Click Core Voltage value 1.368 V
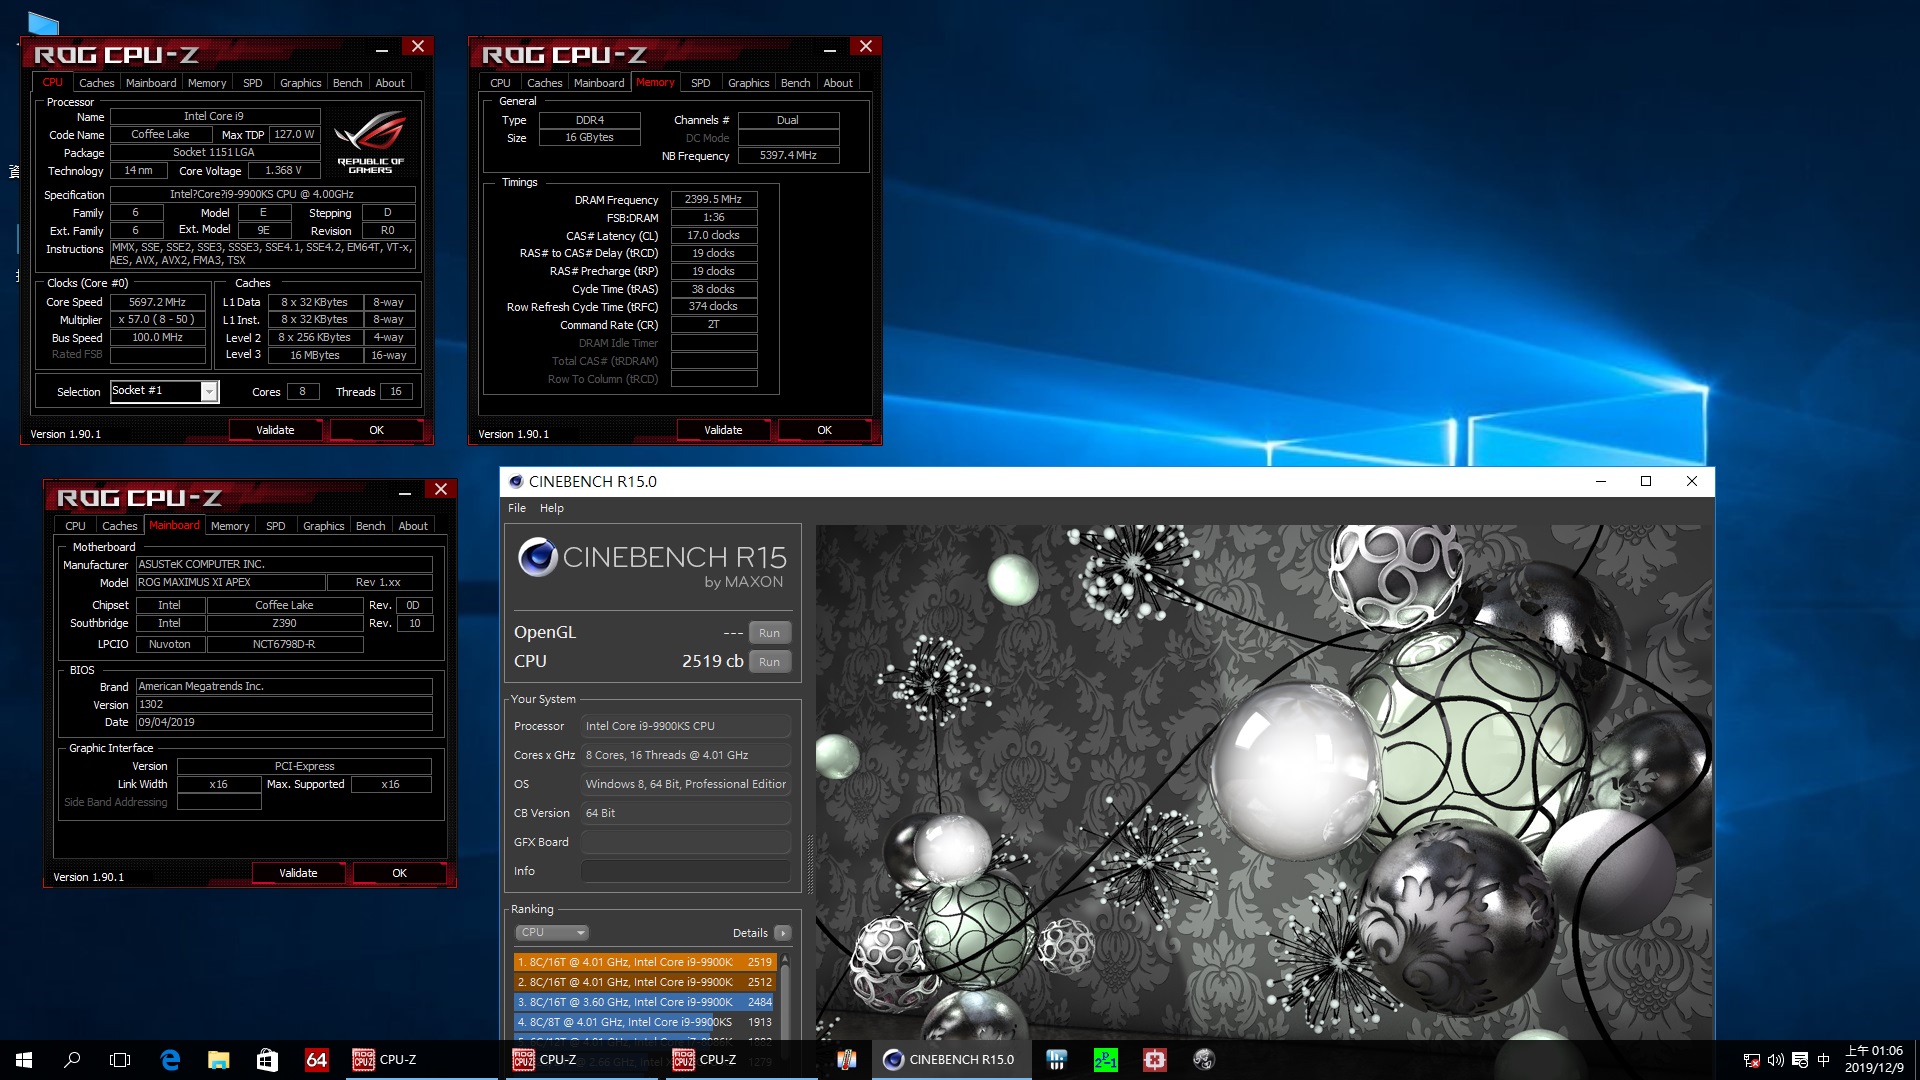 click(283, 170)
